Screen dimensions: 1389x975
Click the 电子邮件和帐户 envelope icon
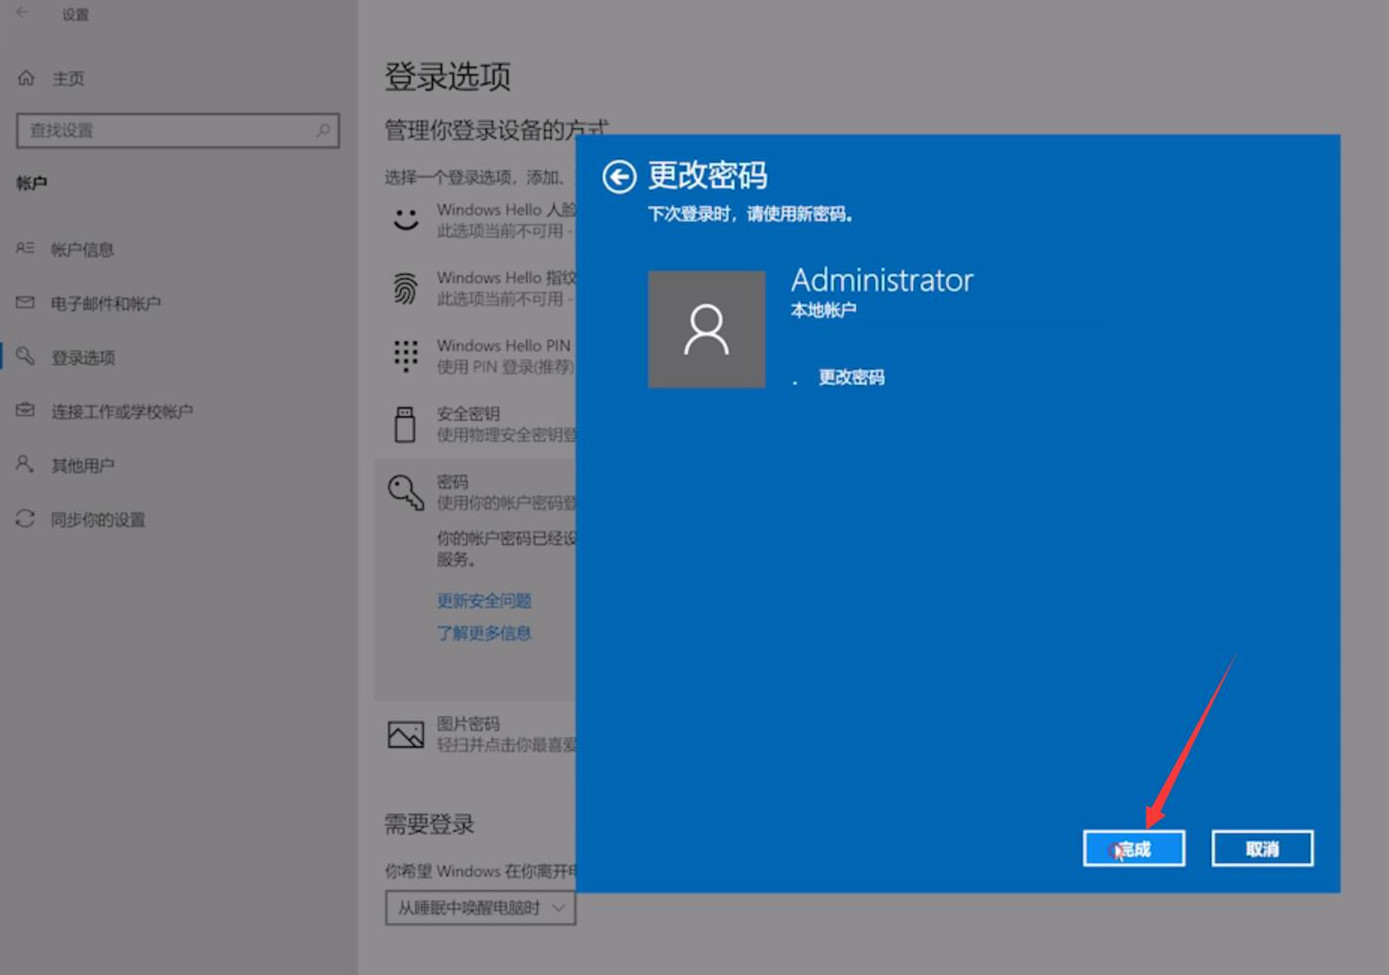(25, 302)
